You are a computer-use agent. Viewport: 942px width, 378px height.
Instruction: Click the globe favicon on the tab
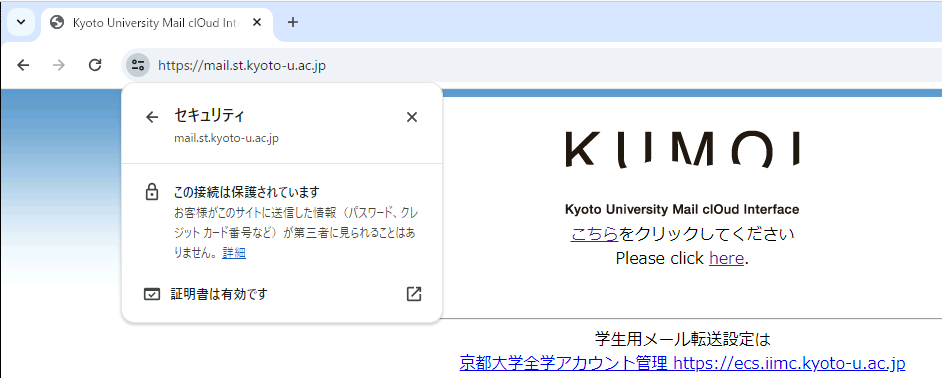(58, 22)
